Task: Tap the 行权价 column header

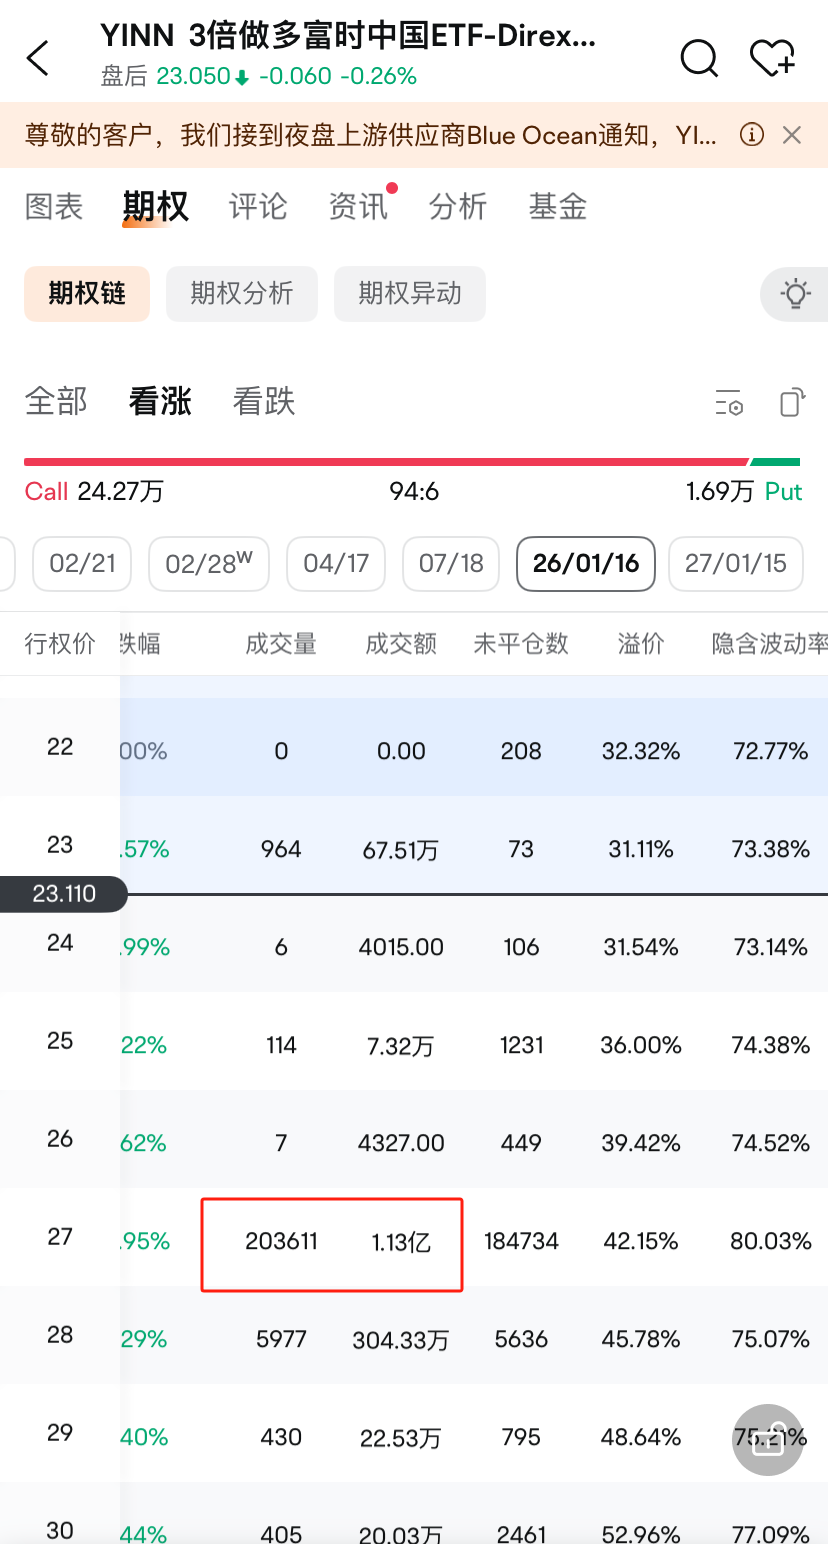Action: click(60, 644)
